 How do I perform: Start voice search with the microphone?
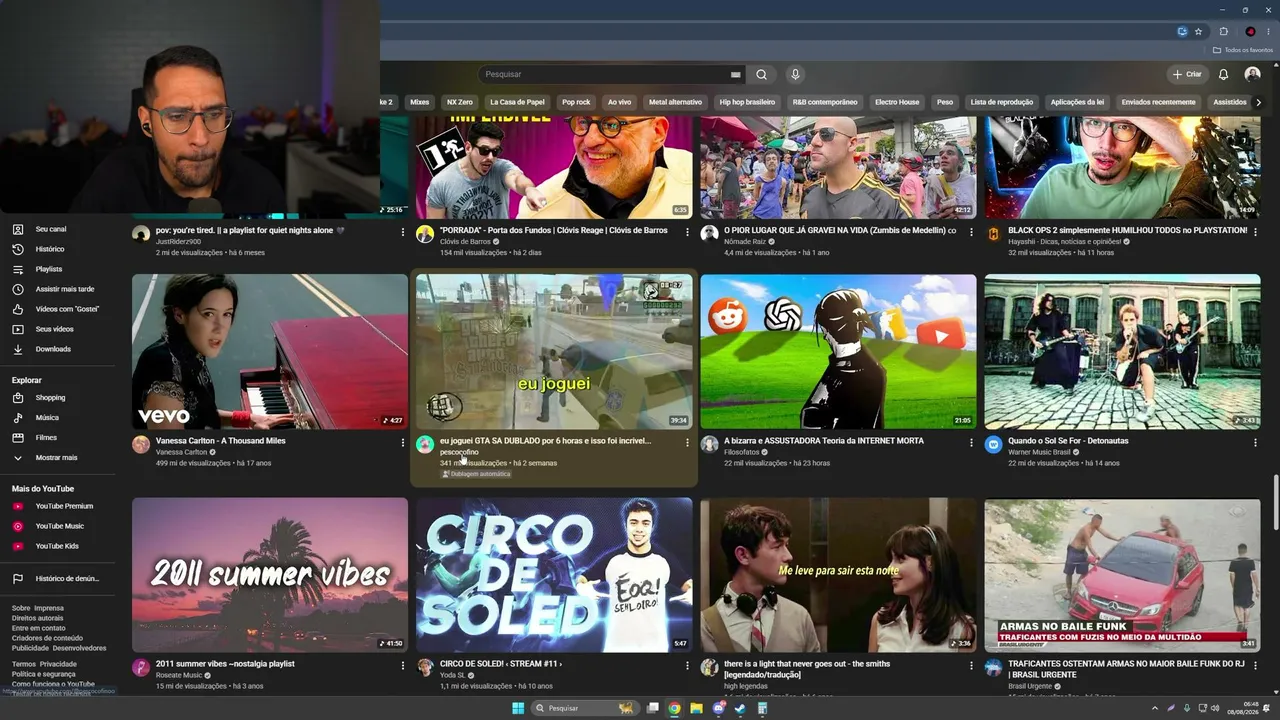coord(795,74)
